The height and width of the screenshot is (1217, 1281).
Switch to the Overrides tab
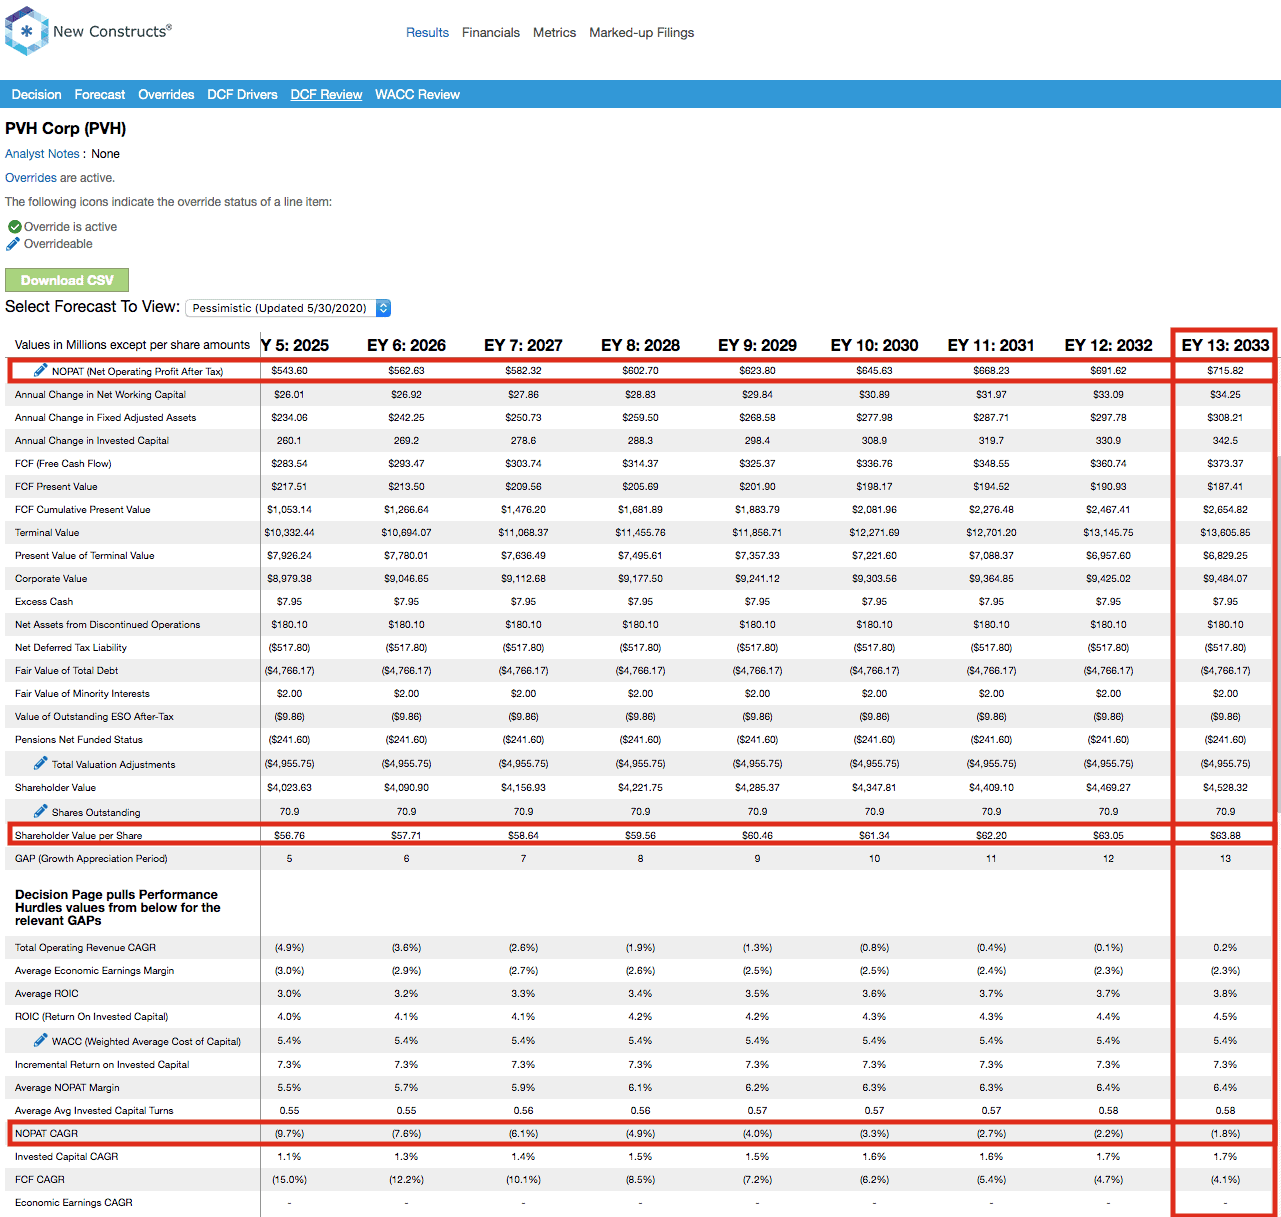point(166,94)
